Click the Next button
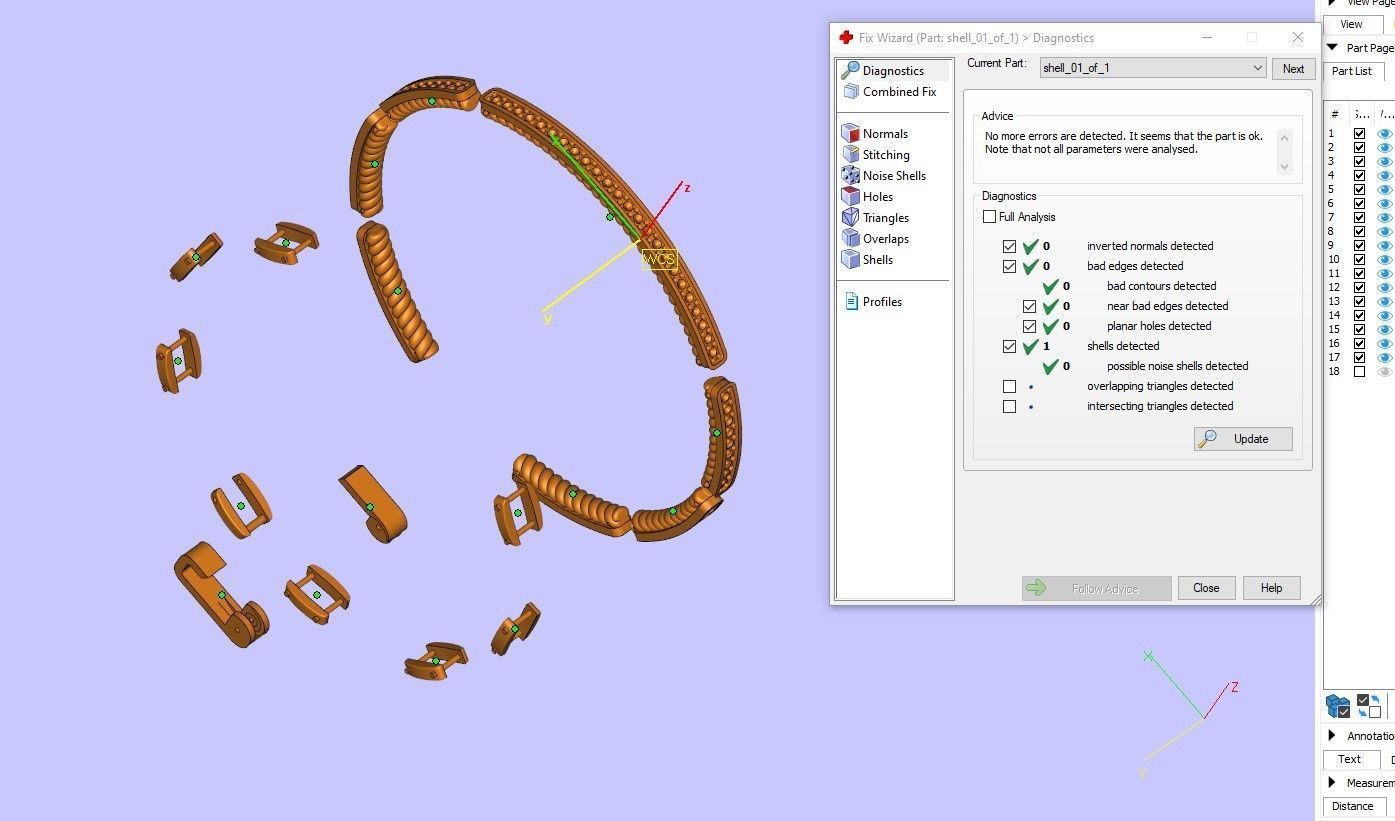This screenshot has height=821, width=1395. tap(1293, 69)
